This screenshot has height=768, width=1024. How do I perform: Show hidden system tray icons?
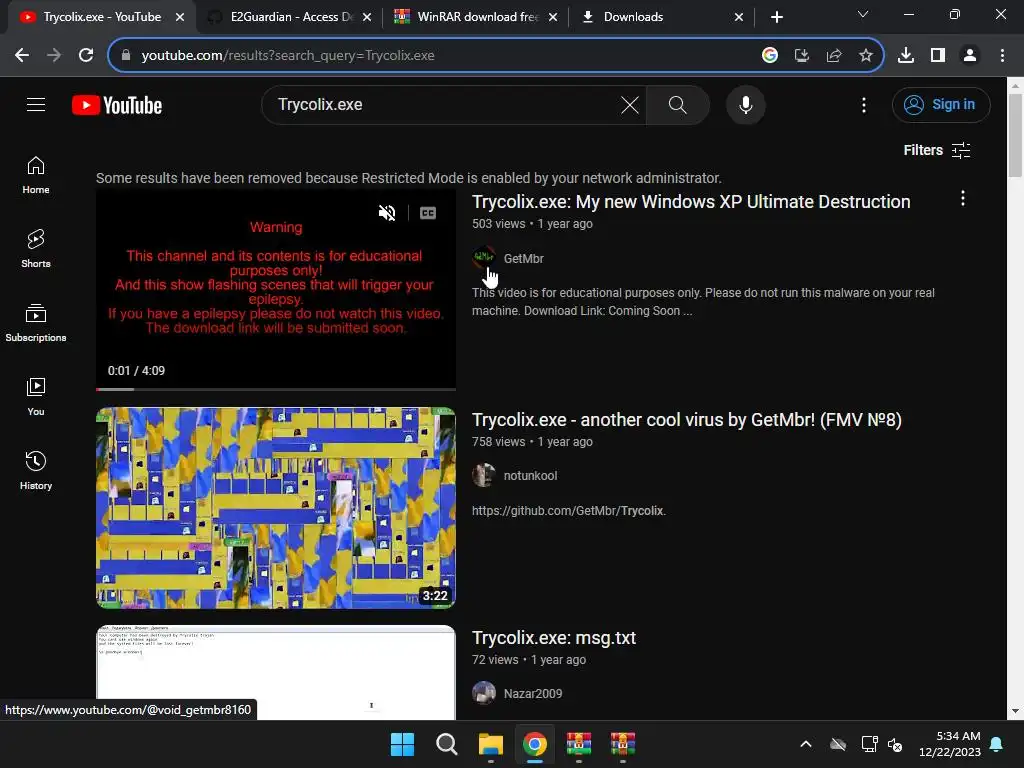tap(806, 744)
